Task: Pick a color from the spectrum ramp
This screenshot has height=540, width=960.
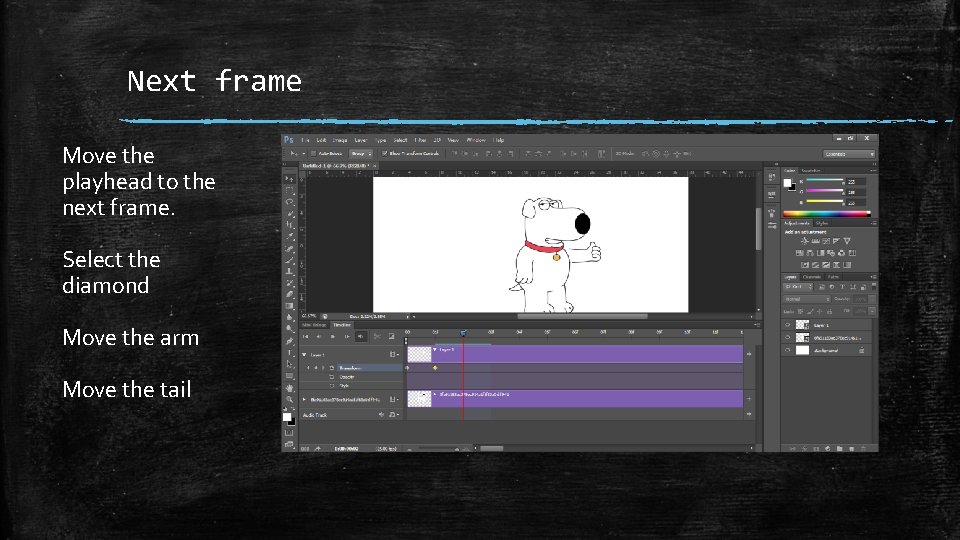Action: click(x=827, y=214)
